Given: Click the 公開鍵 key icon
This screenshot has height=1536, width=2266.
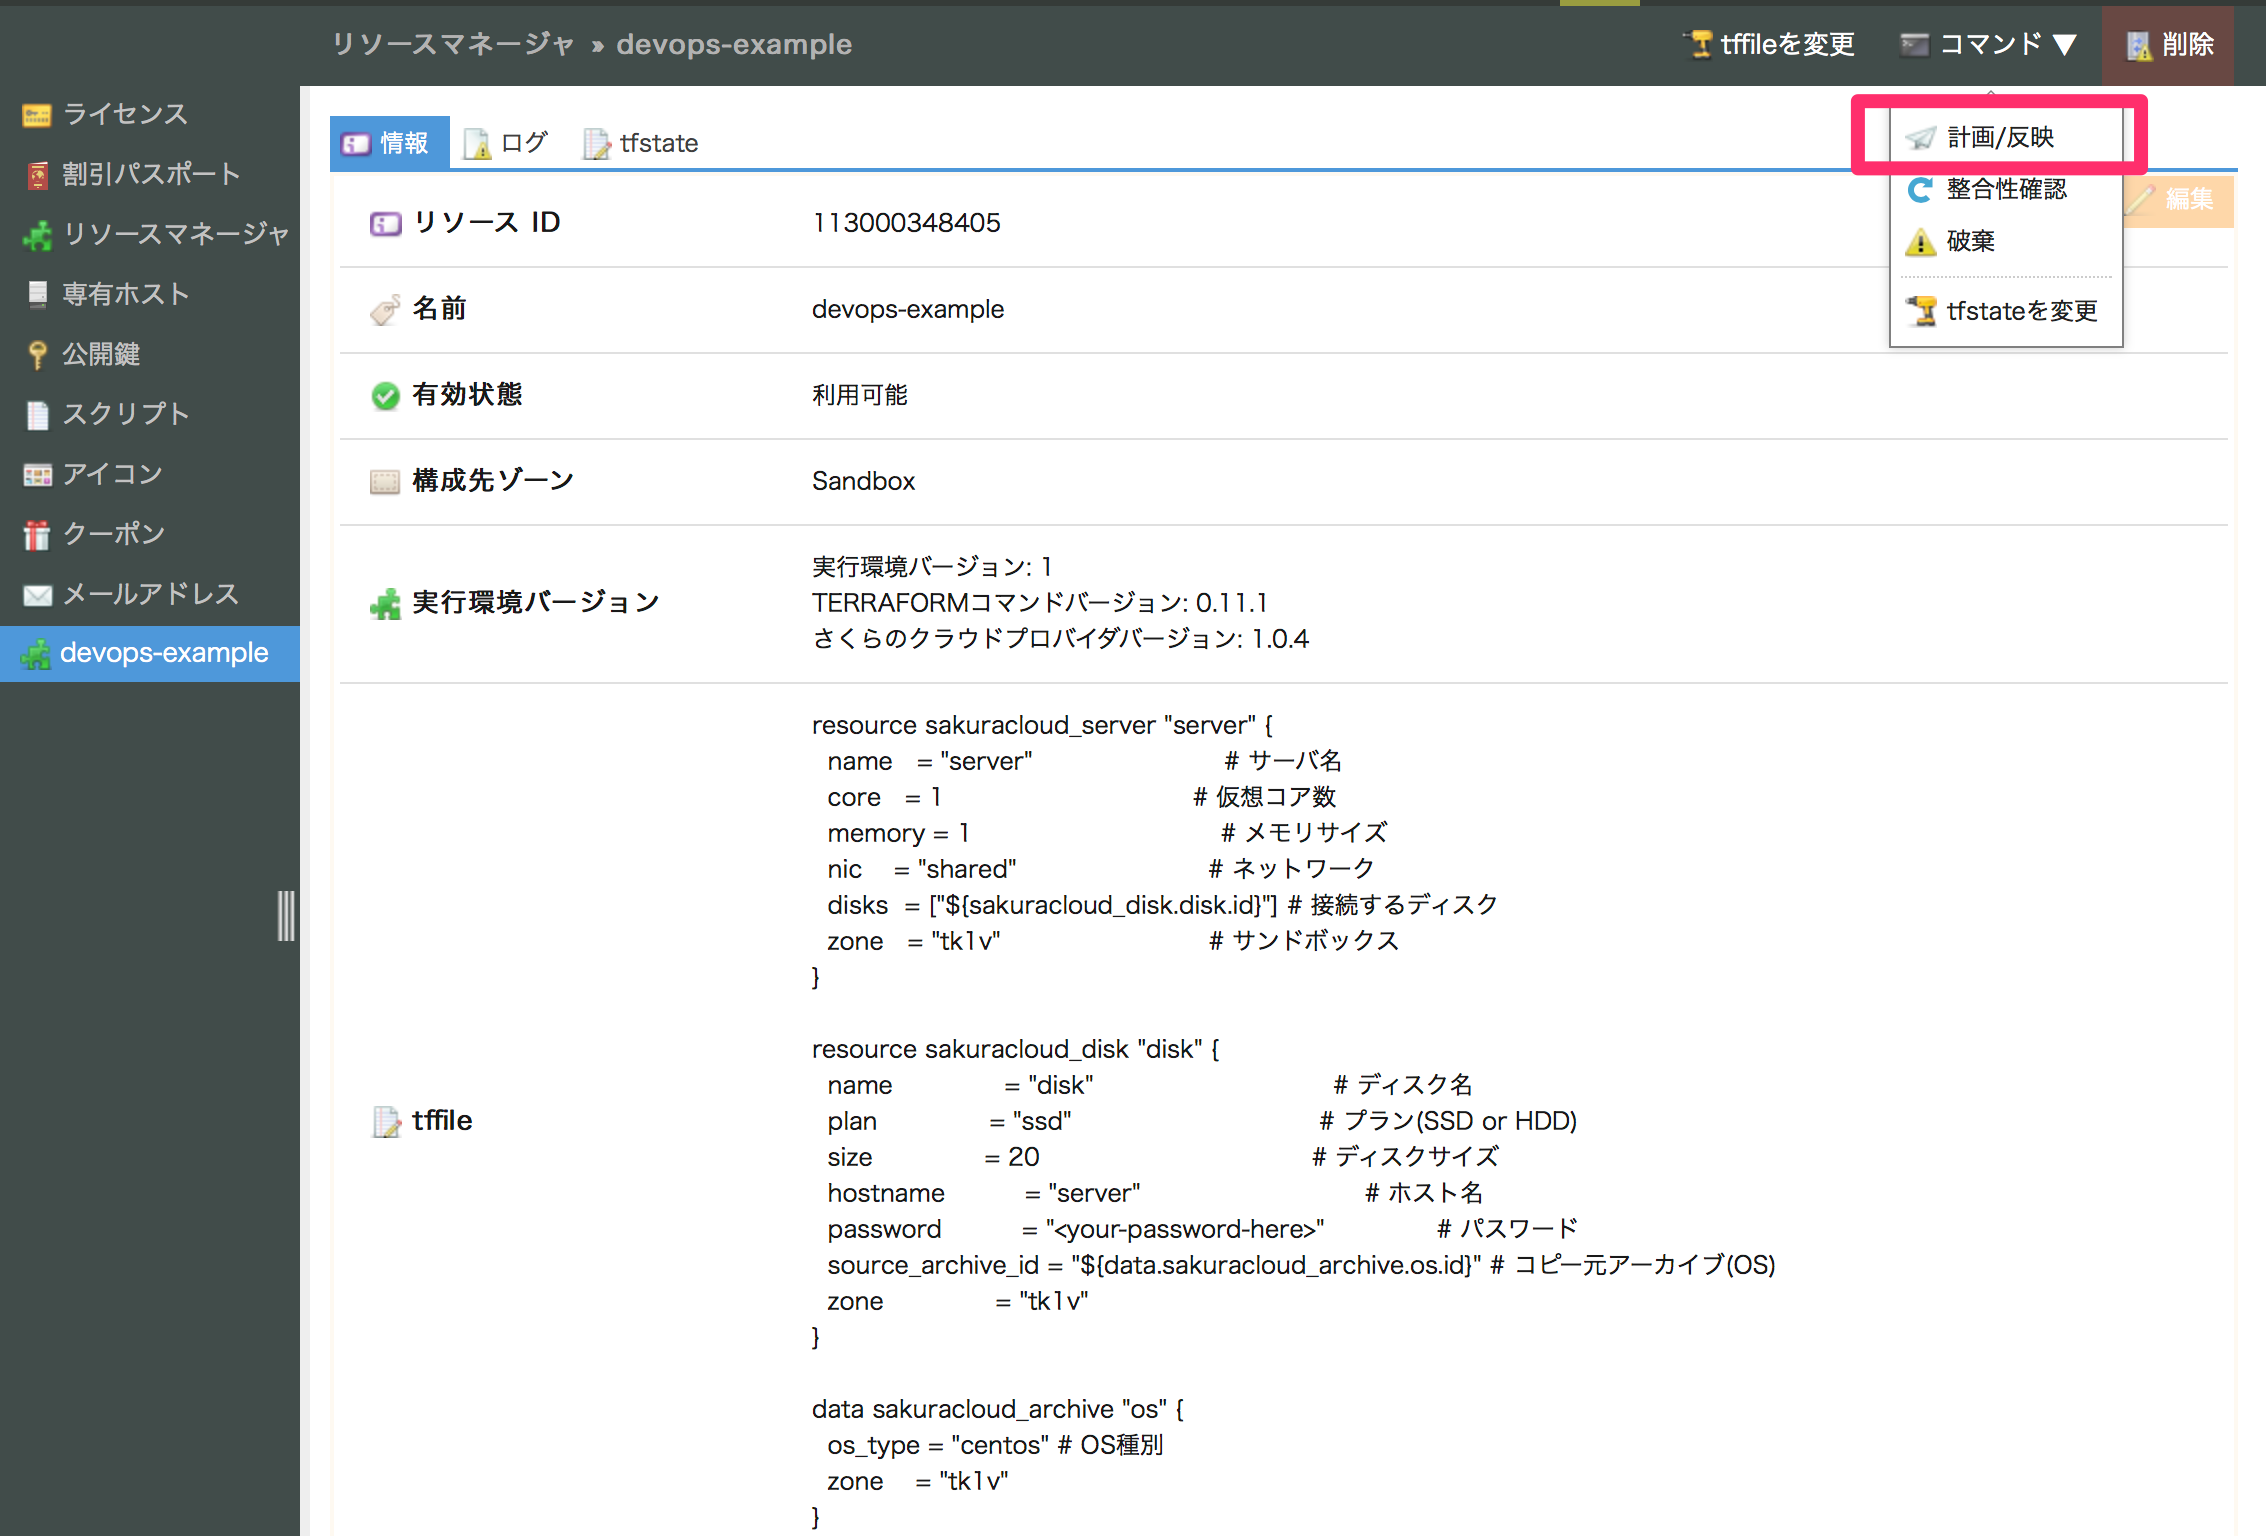Looking at the screenshot, I should (37, 355).
